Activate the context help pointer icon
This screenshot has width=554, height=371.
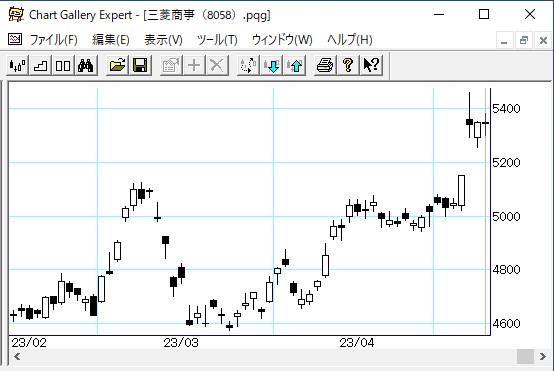pyautogui.click(x=371, y=65)
